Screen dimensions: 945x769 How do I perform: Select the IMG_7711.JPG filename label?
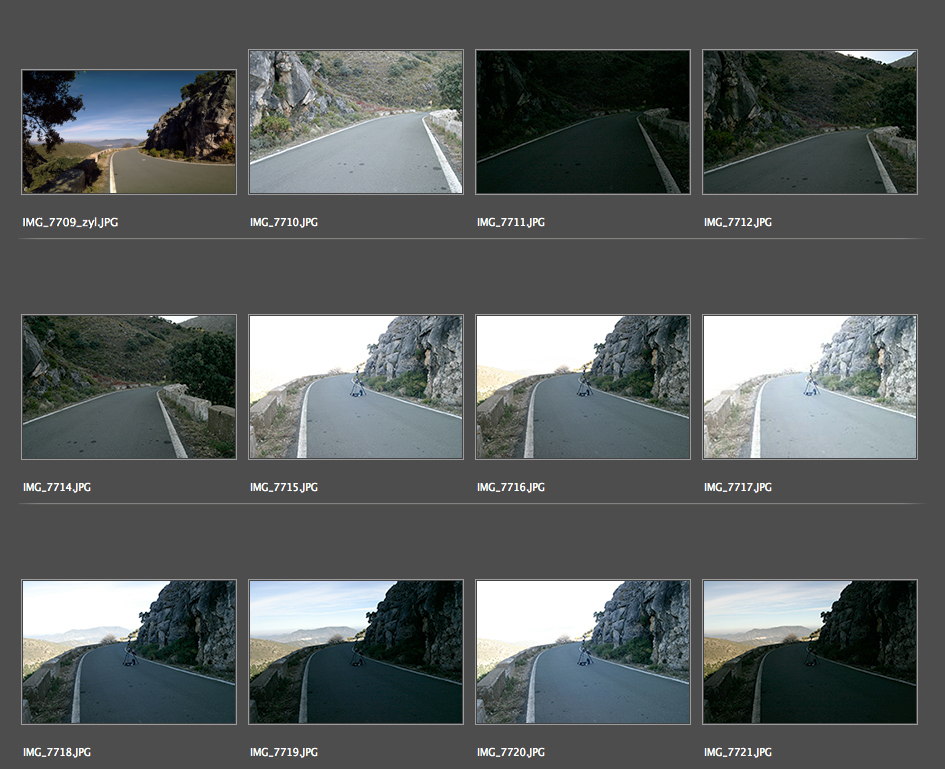(x=511, y=222)
